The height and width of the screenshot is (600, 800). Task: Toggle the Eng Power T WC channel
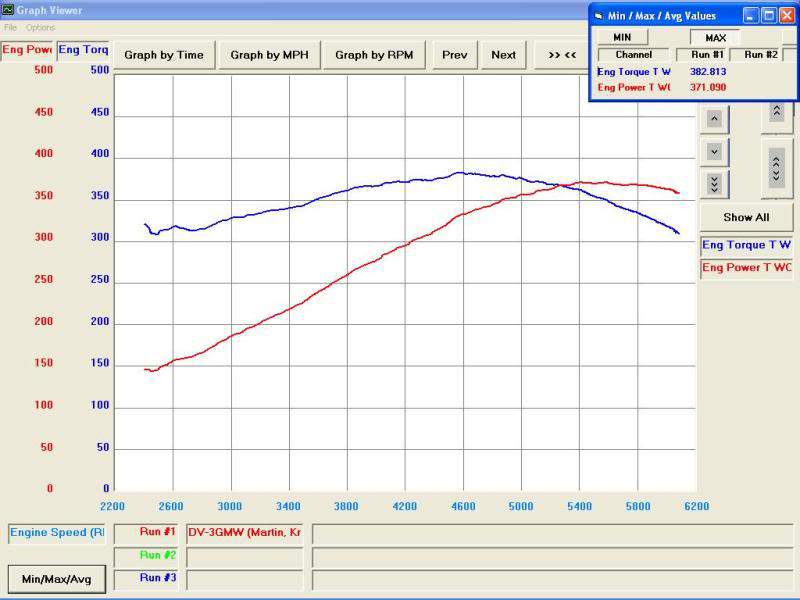[x=746, y=268]
